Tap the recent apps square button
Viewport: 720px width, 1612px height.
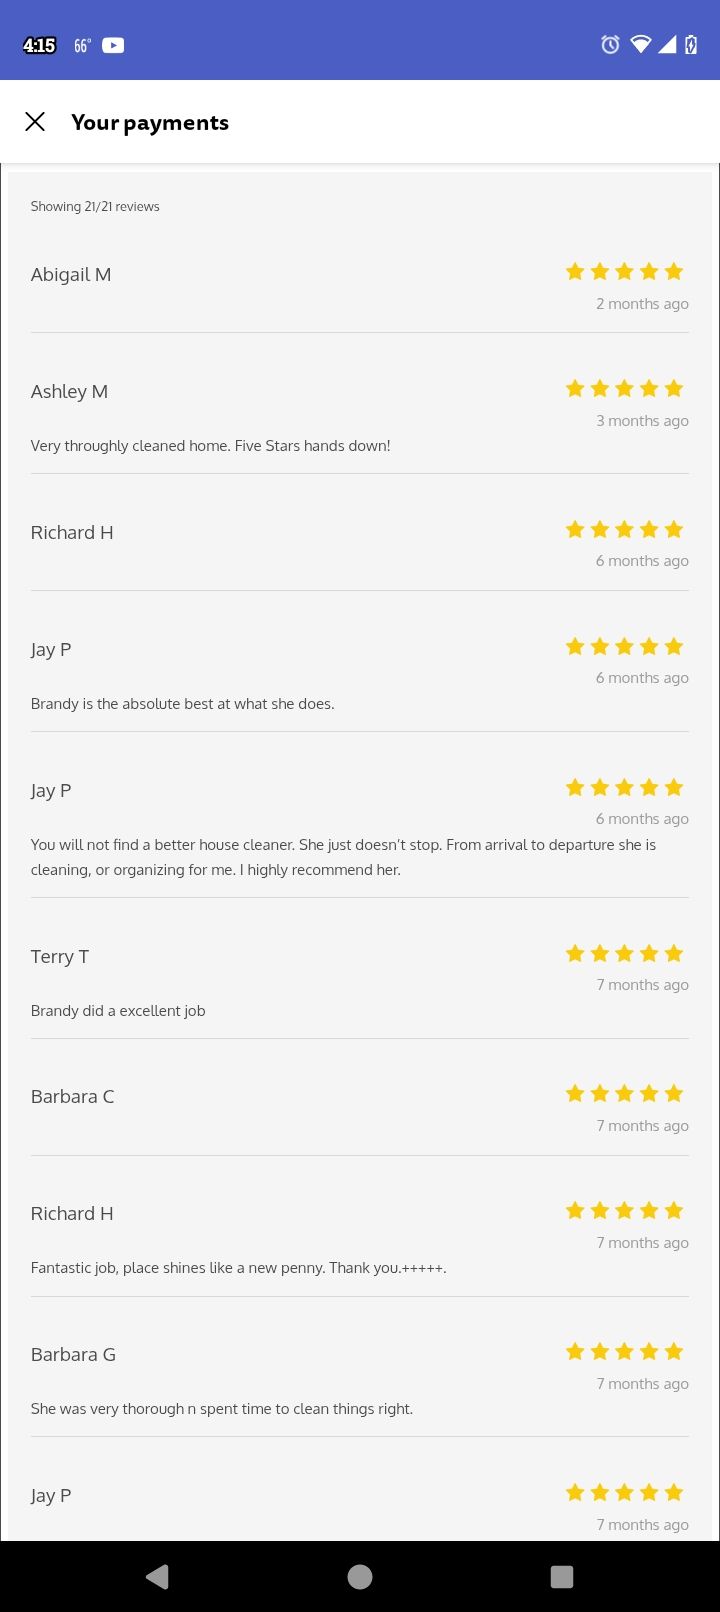point(562,1577)
